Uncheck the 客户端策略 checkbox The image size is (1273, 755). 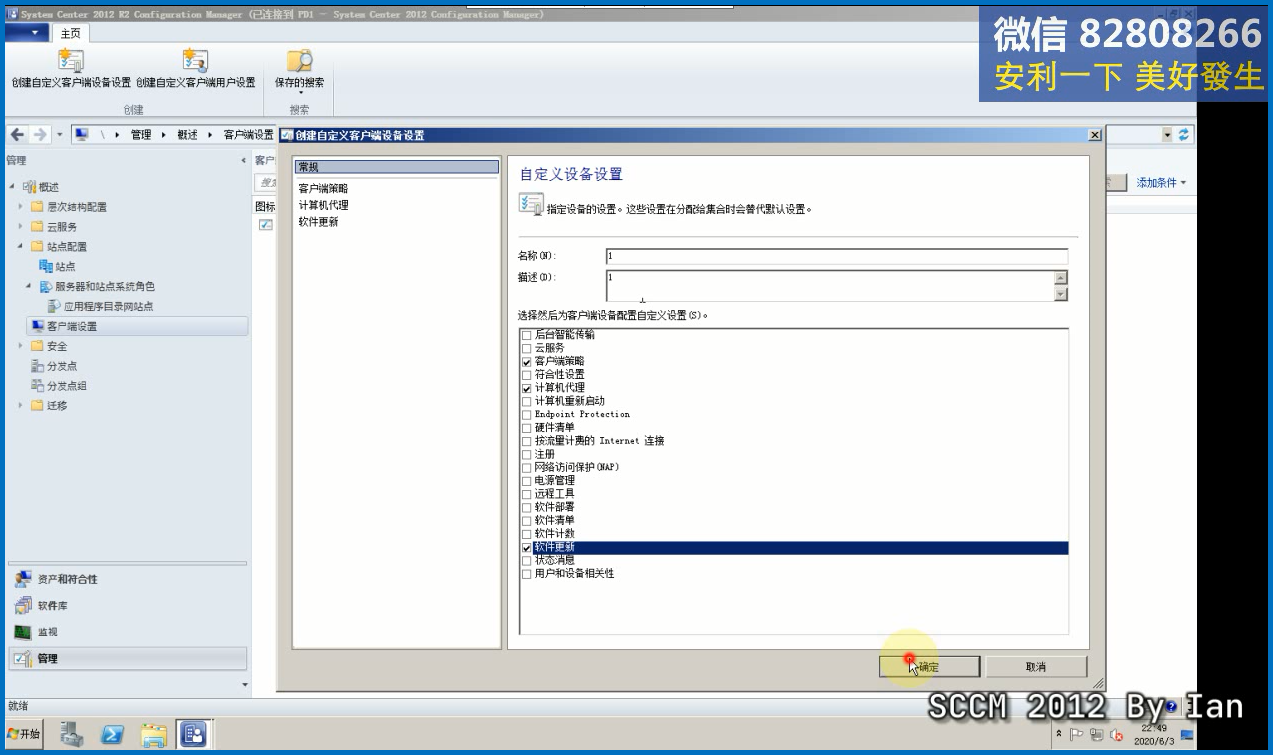click(527, 361)
